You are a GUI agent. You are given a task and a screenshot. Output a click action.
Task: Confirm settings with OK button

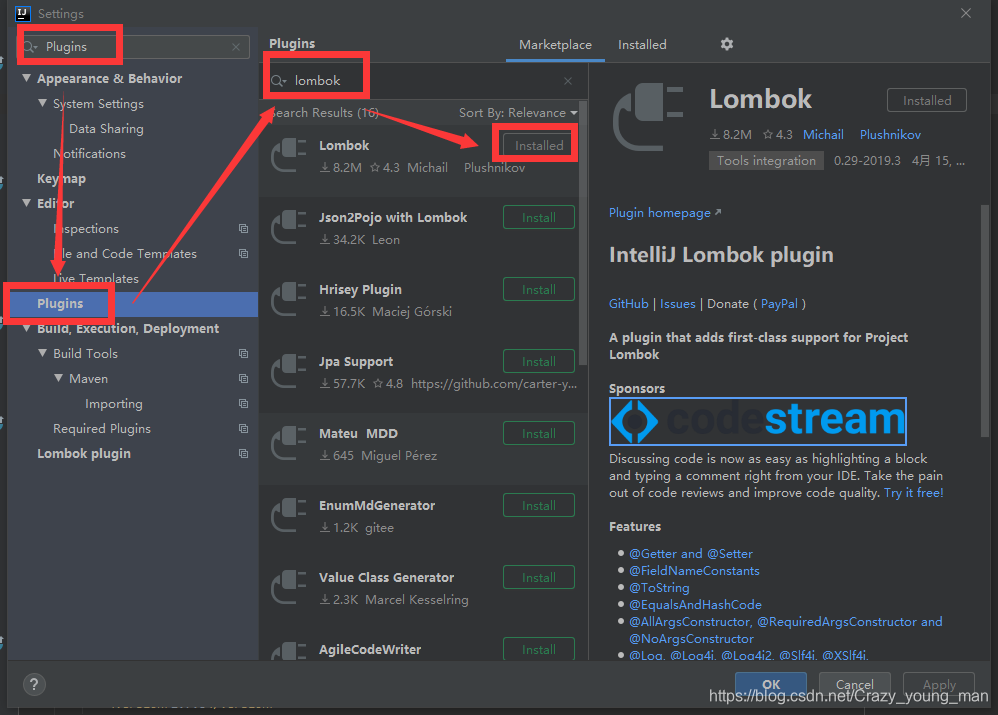click(x=771, y=684)
